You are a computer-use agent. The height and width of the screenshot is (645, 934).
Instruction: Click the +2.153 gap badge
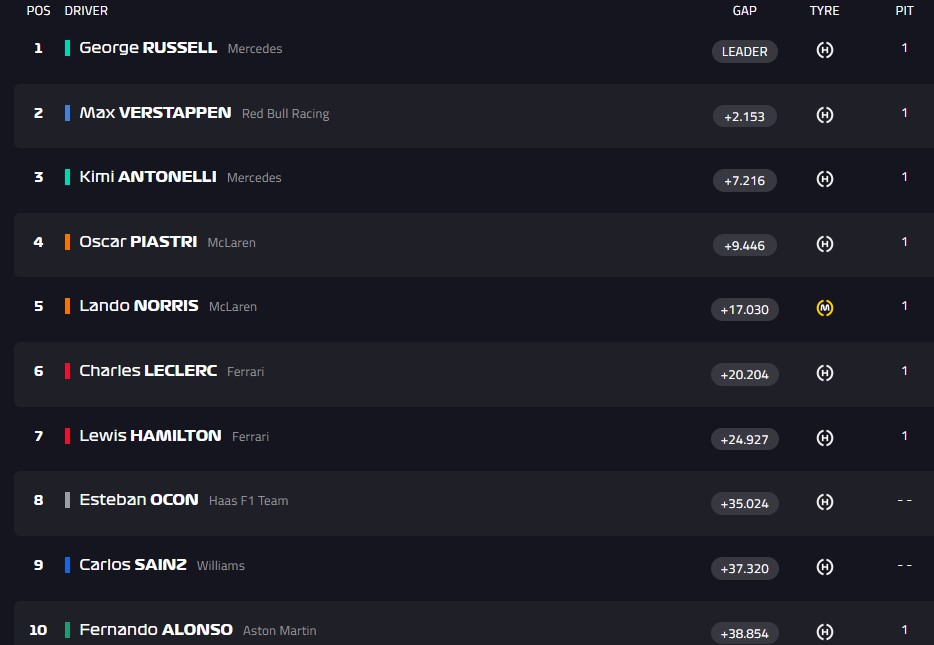click(x=744, y=116)
